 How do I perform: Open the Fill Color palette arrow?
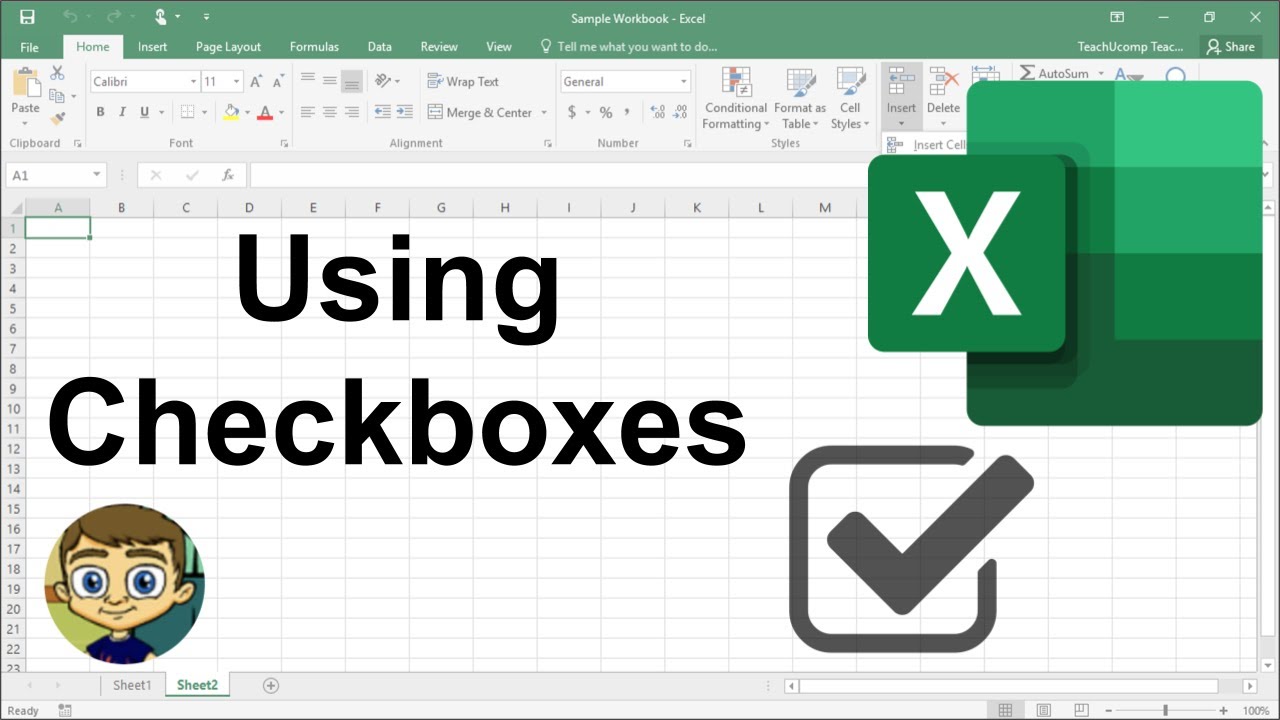coord(247,112)
